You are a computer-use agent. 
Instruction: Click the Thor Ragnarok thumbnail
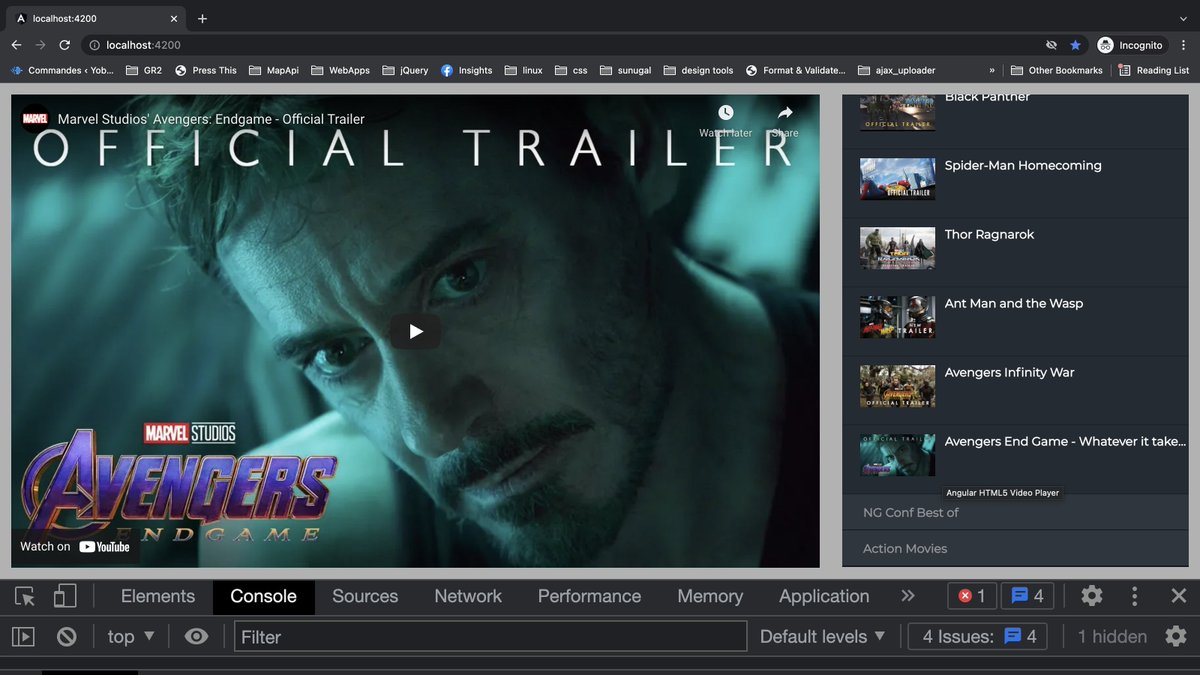pos(897,248)
